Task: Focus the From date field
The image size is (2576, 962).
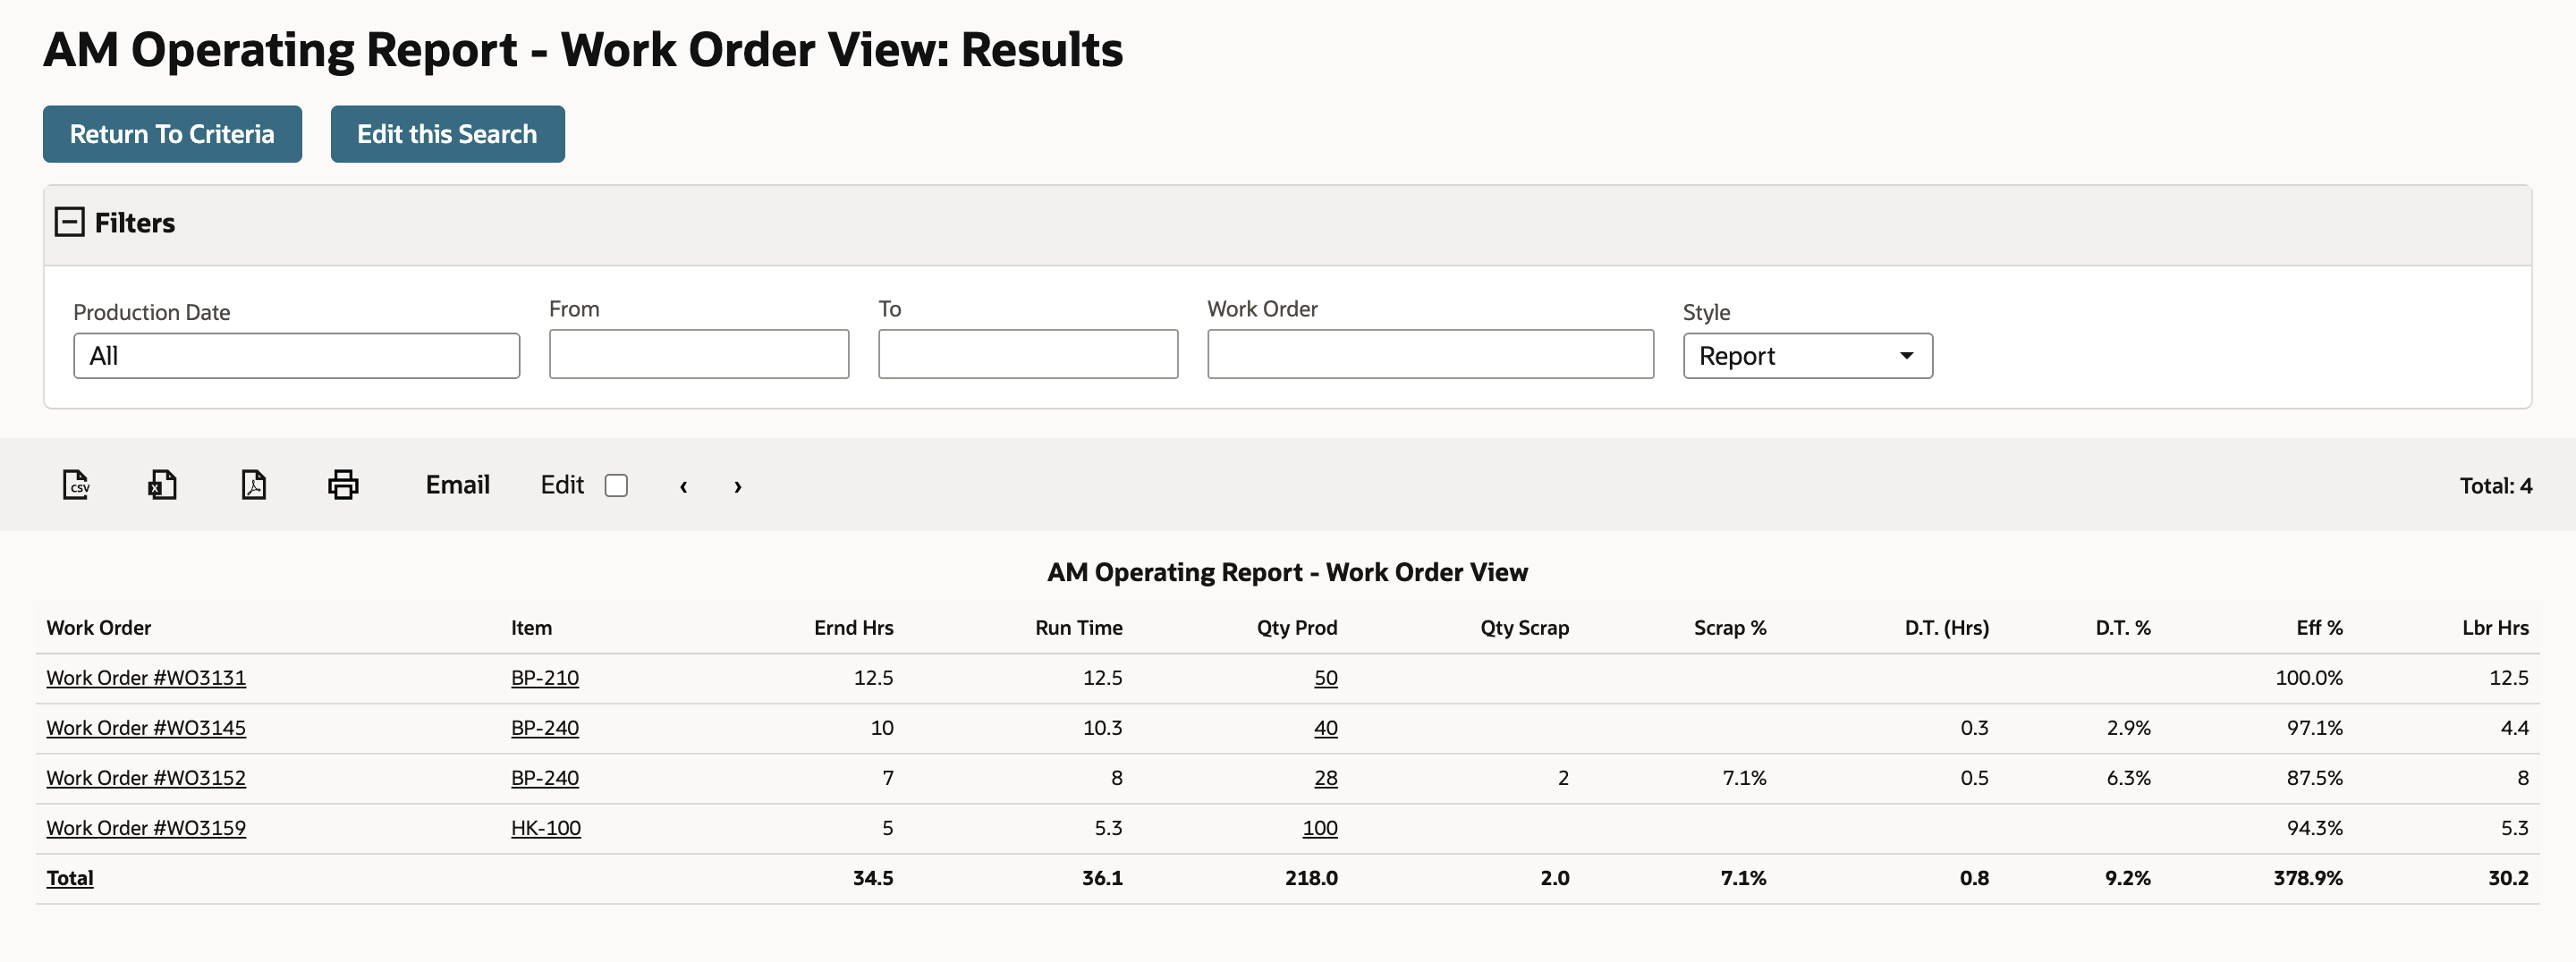Action: pos(699,354)
